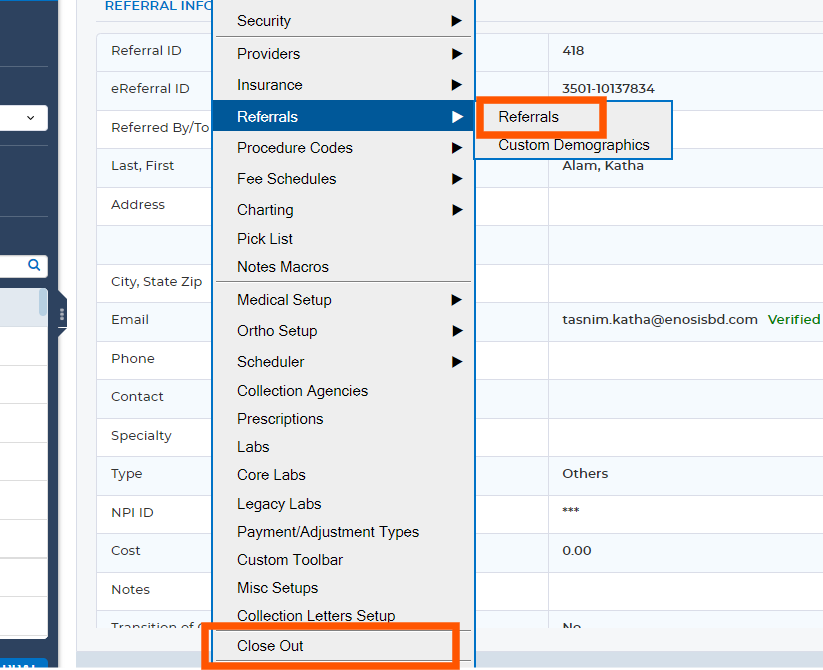This screenshot has height=670, width=823.
Task: Open the Charting submenu
Action: tap(343, 210)
